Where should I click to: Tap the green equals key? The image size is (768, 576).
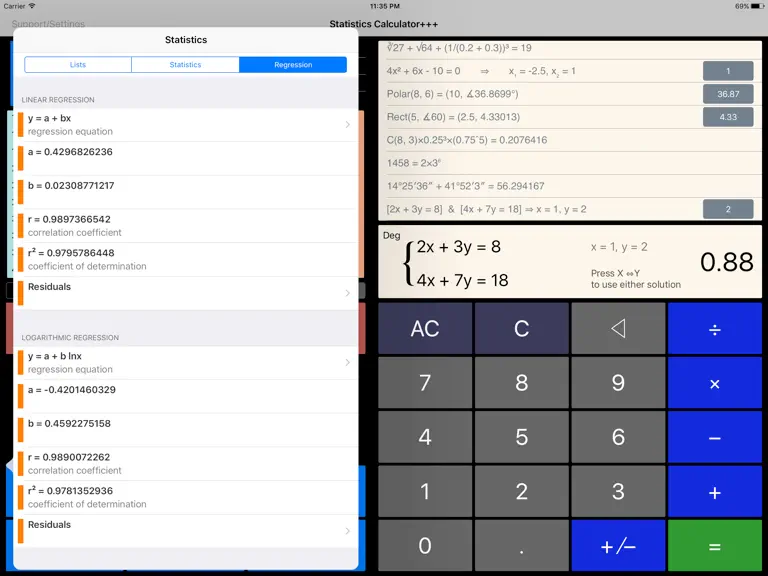[715, 546]
